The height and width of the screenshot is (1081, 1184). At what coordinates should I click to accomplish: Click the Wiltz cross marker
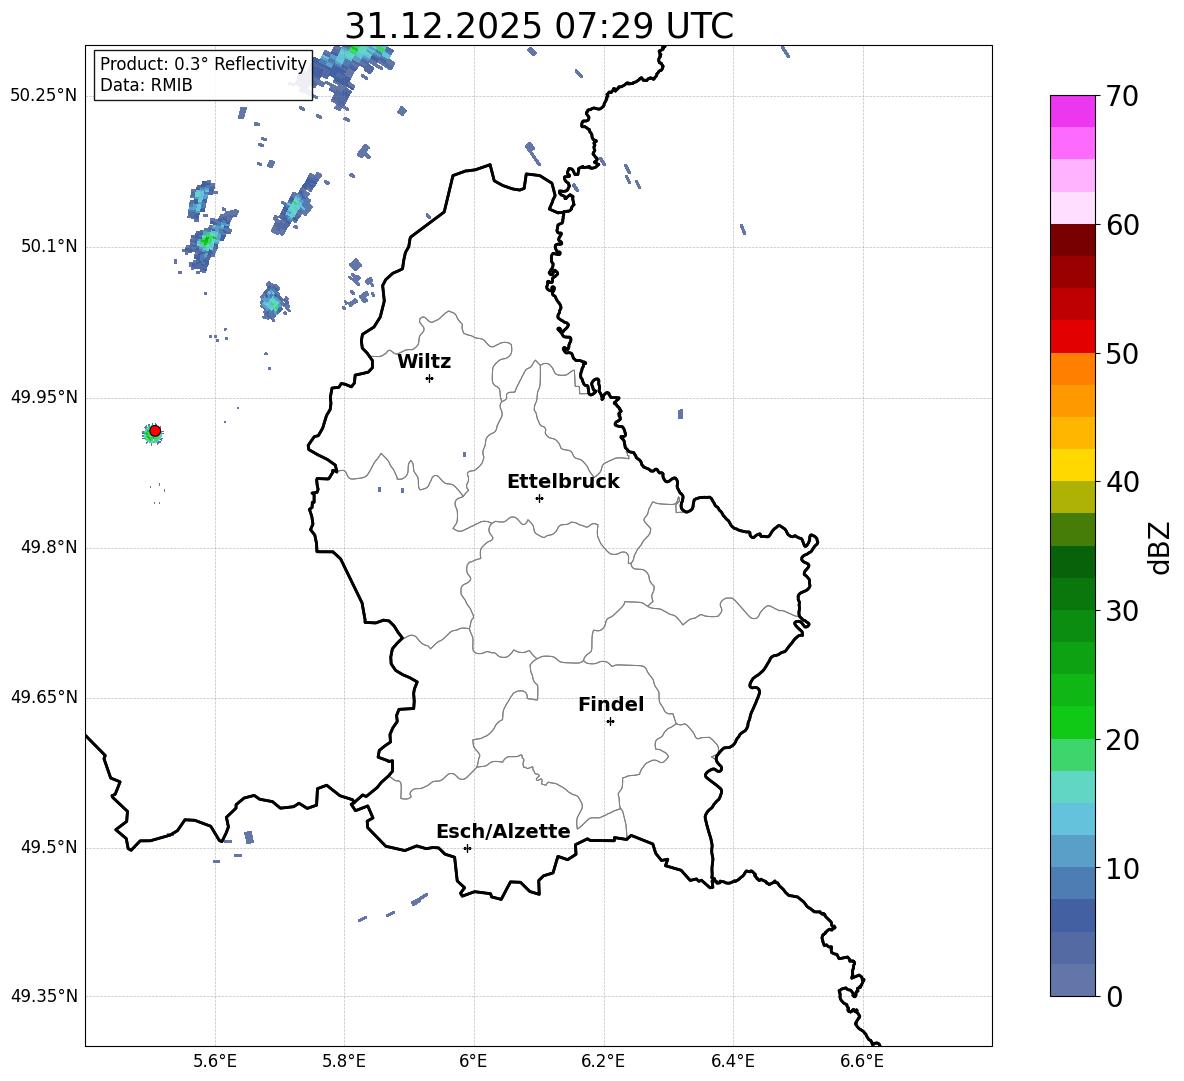coord(430,378)
